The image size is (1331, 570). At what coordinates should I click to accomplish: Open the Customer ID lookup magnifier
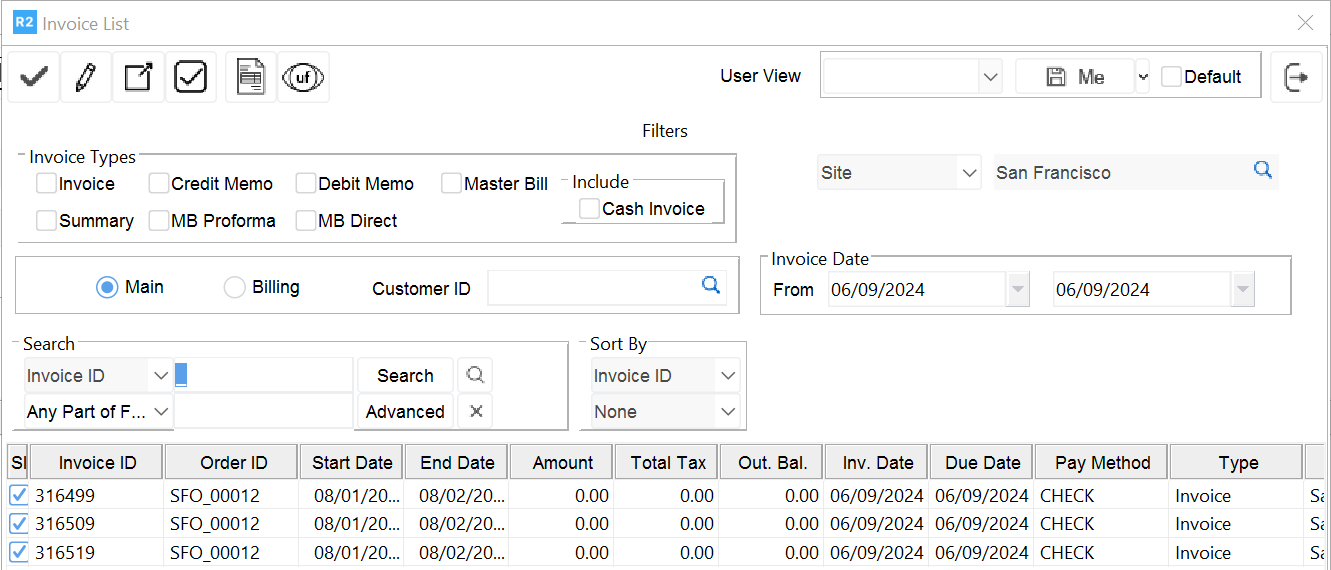(x=710, y=286)
